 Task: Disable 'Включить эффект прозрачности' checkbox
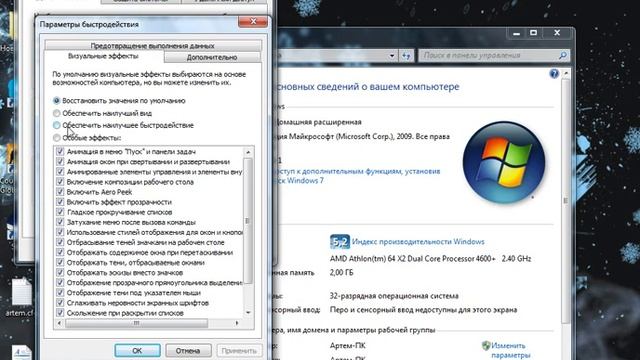(60, 202)
